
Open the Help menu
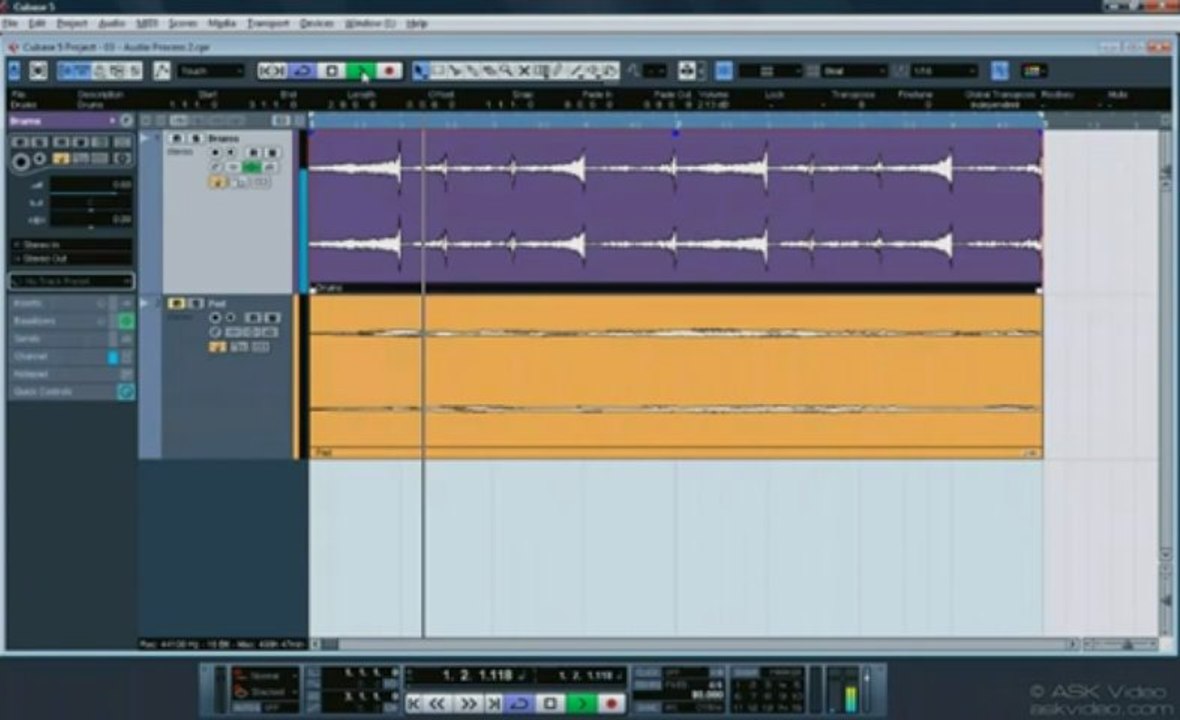pos(416,23)
